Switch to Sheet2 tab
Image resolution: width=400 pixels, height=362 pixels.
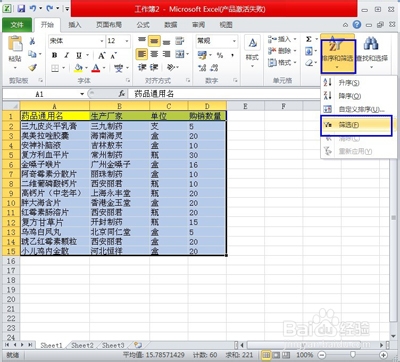[x=82, y=345]
